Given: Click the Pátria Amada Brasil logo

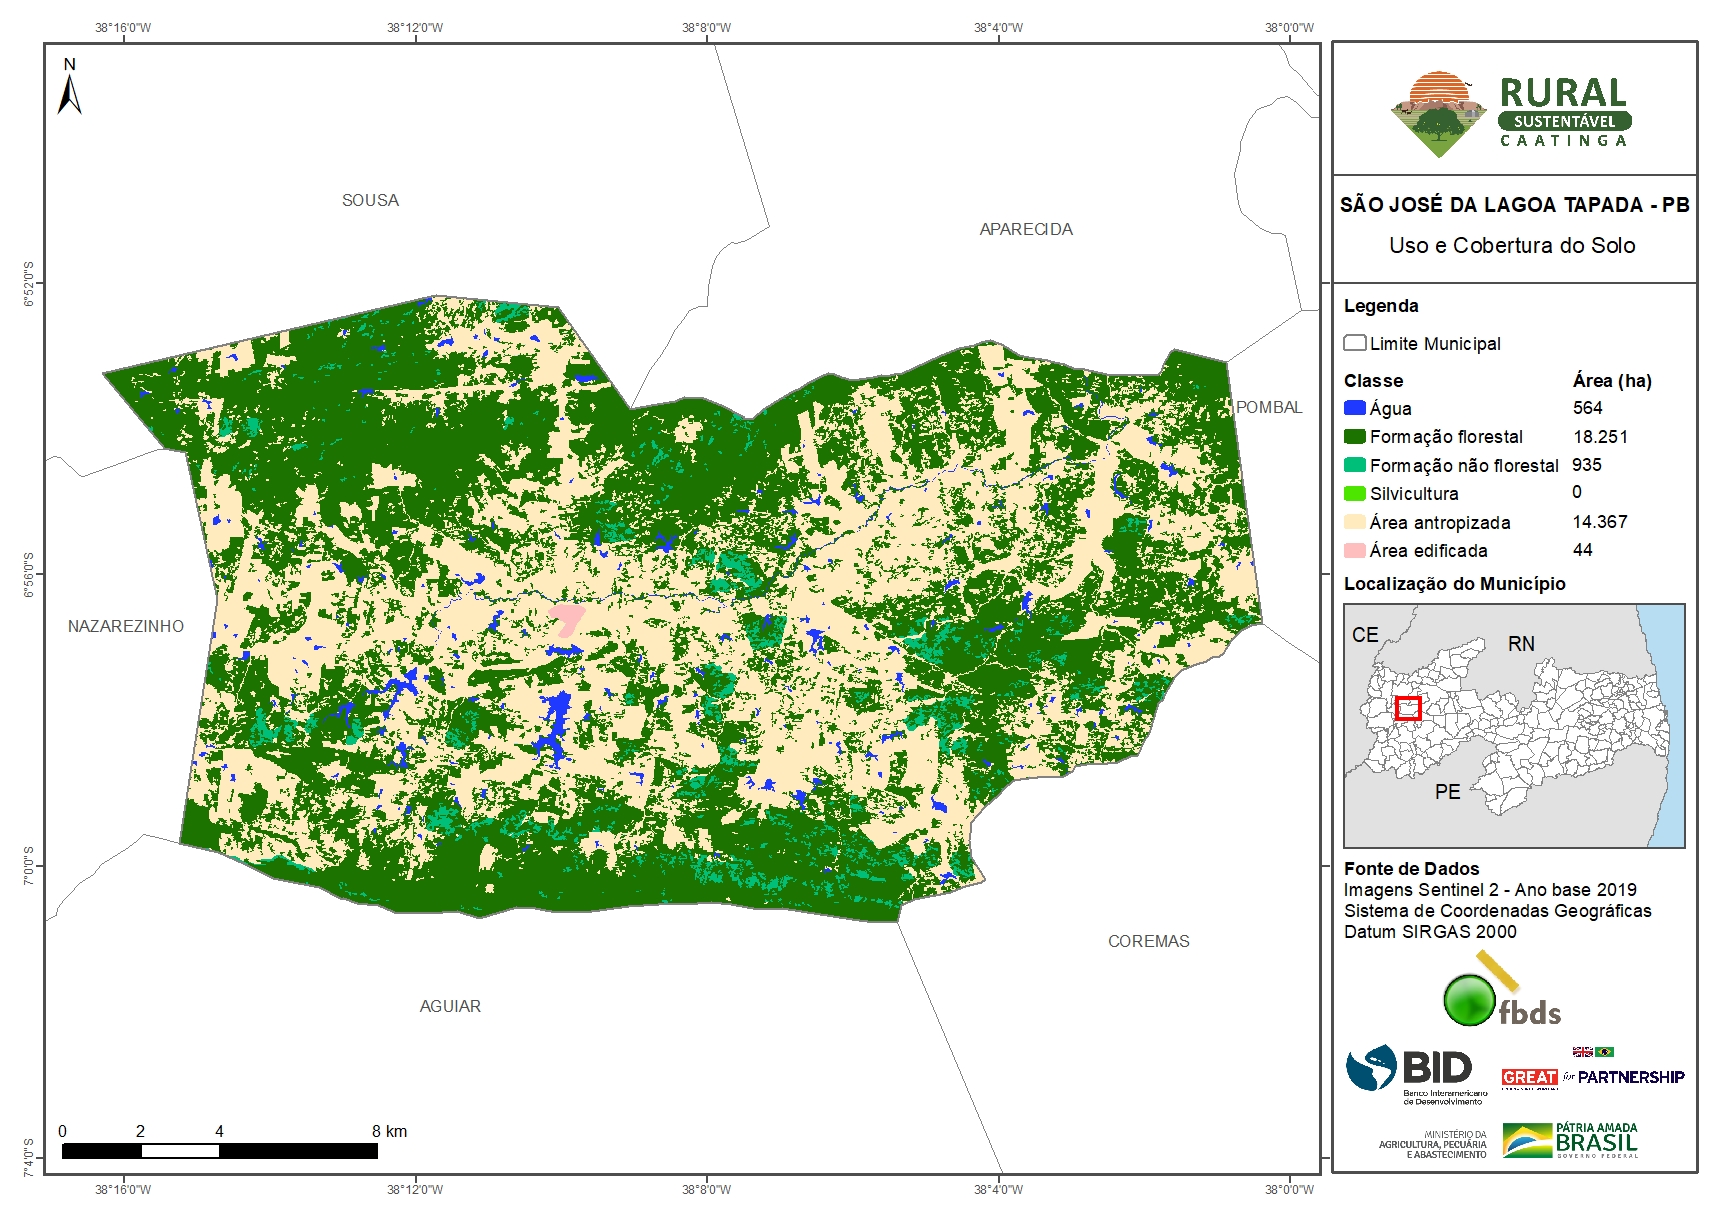Looking at the screenshot, I should coord(1570,1140).
